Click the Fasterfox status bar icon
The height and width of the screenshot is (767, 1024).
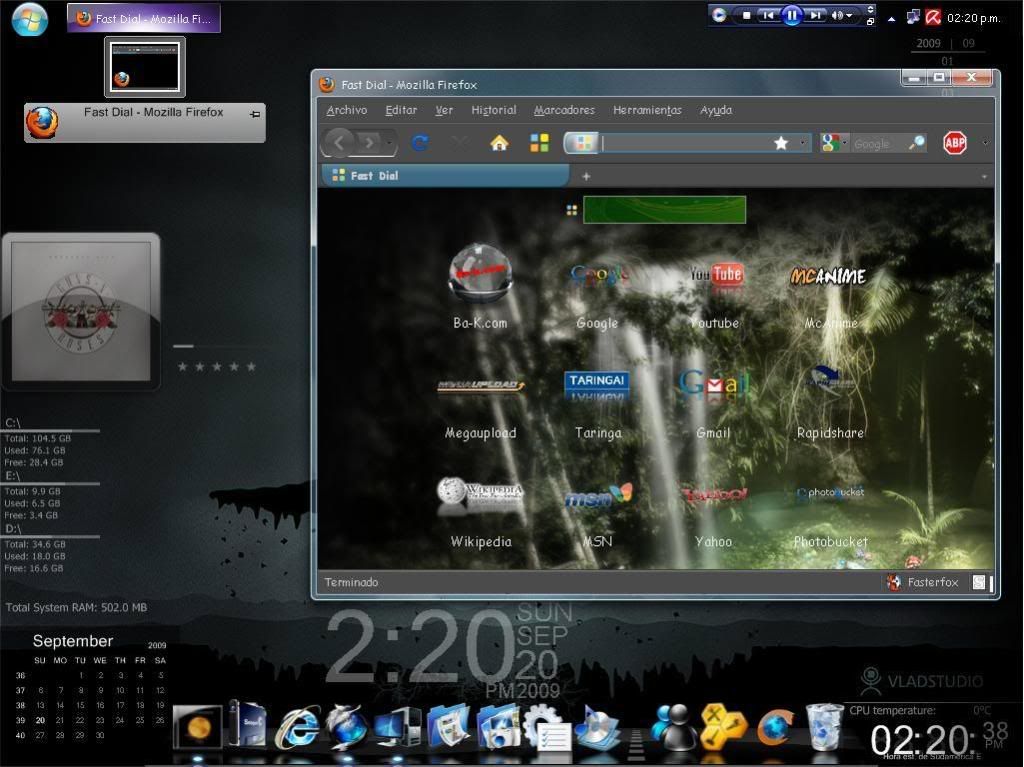click(893, 582)
